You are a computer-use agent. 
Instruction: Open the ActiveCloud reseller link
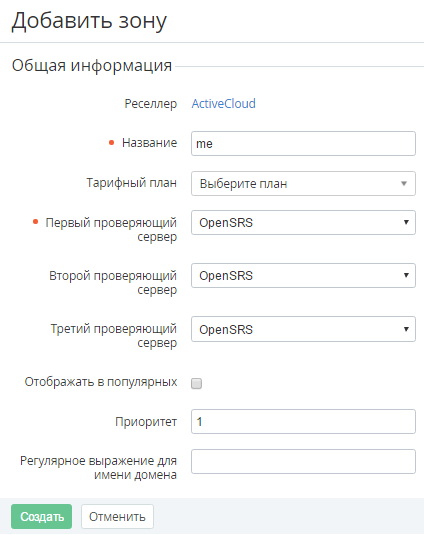tap(223, 103)
